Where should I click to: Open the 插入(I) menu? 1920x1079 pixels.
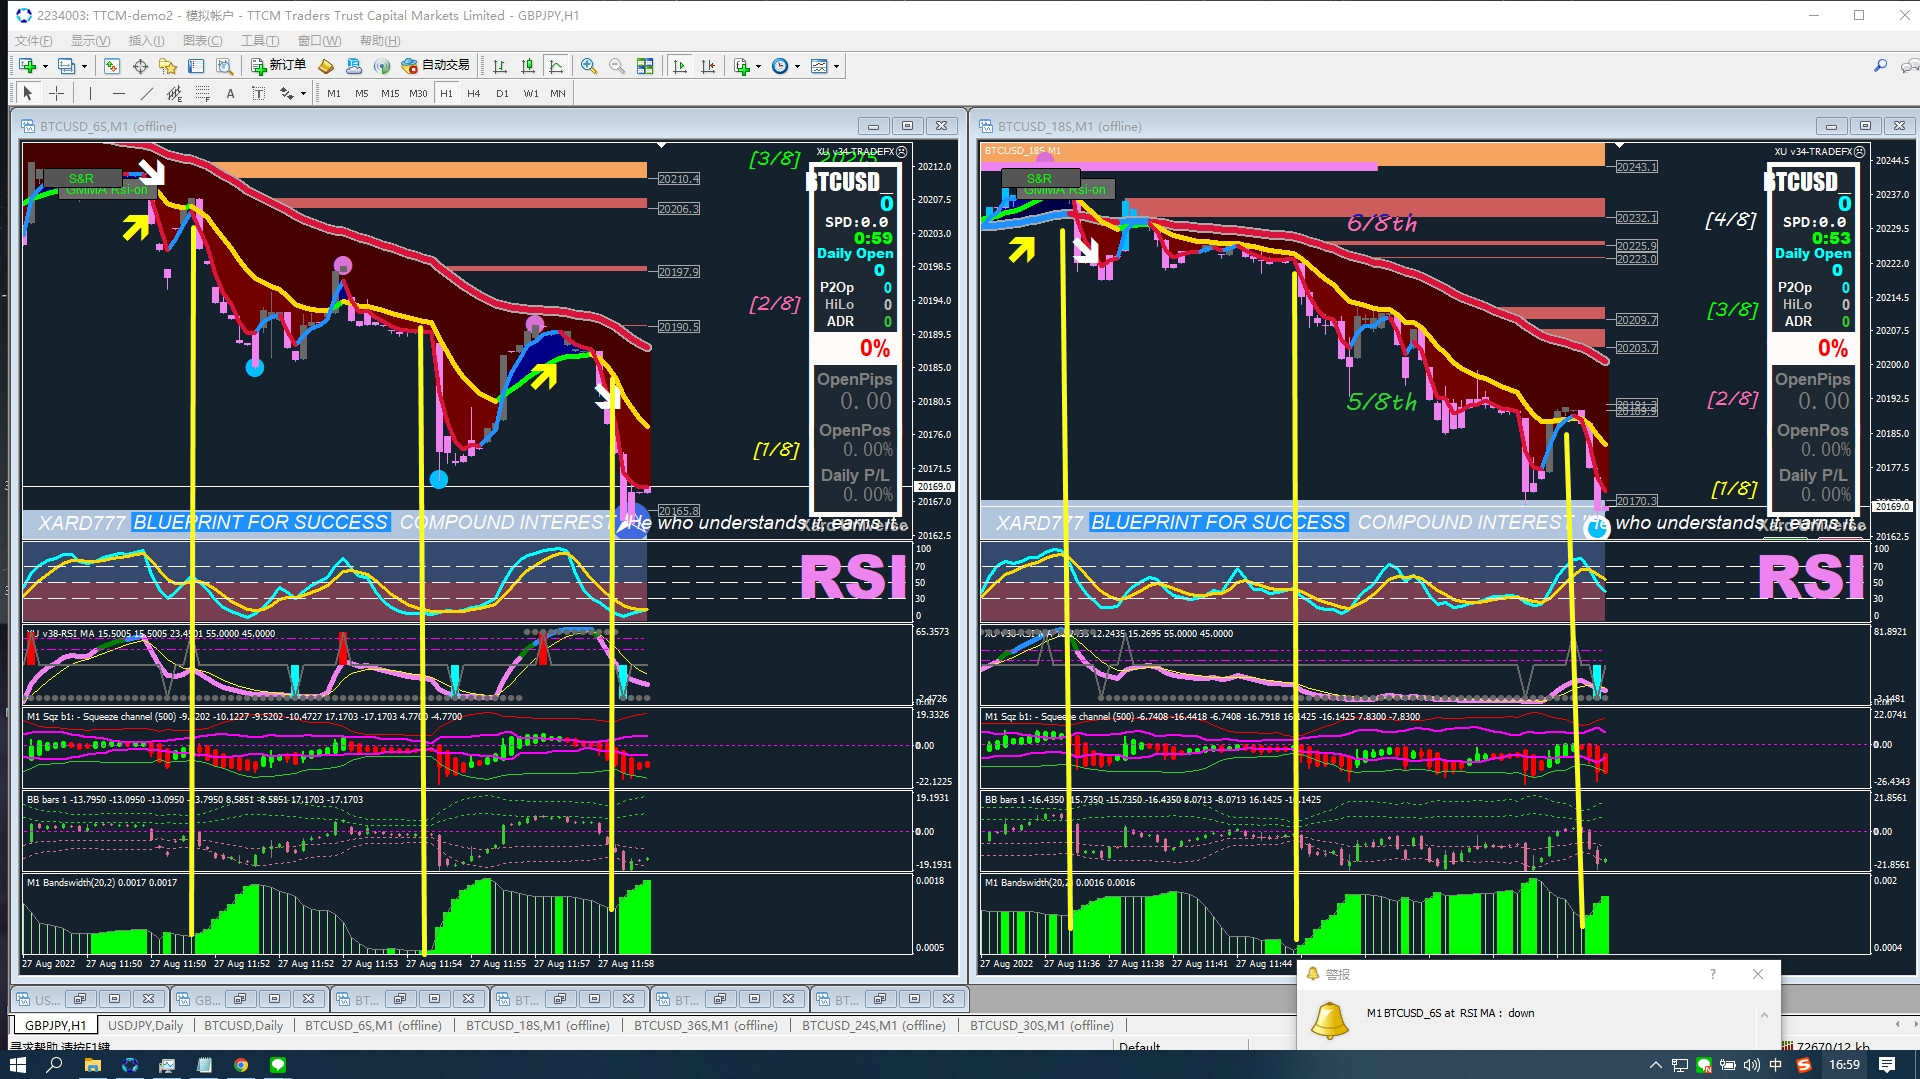pyautogui.click(x=146, y=40)
